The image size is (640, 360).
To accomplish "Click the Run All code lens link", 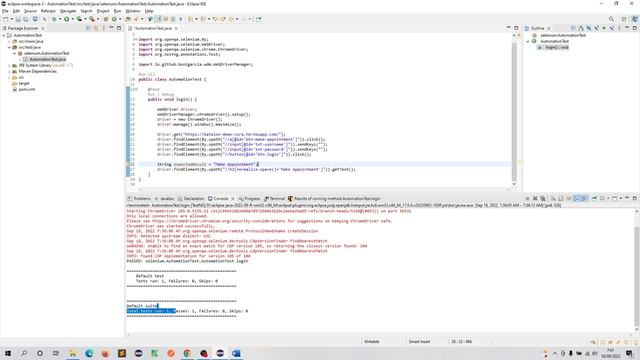I will [147, 74].
